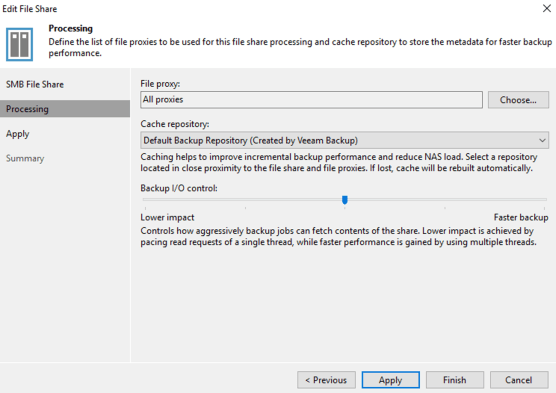Click the Processing heading text
Image resolution: width=556 pixels, height=393 pixels.
coord(71,28)
